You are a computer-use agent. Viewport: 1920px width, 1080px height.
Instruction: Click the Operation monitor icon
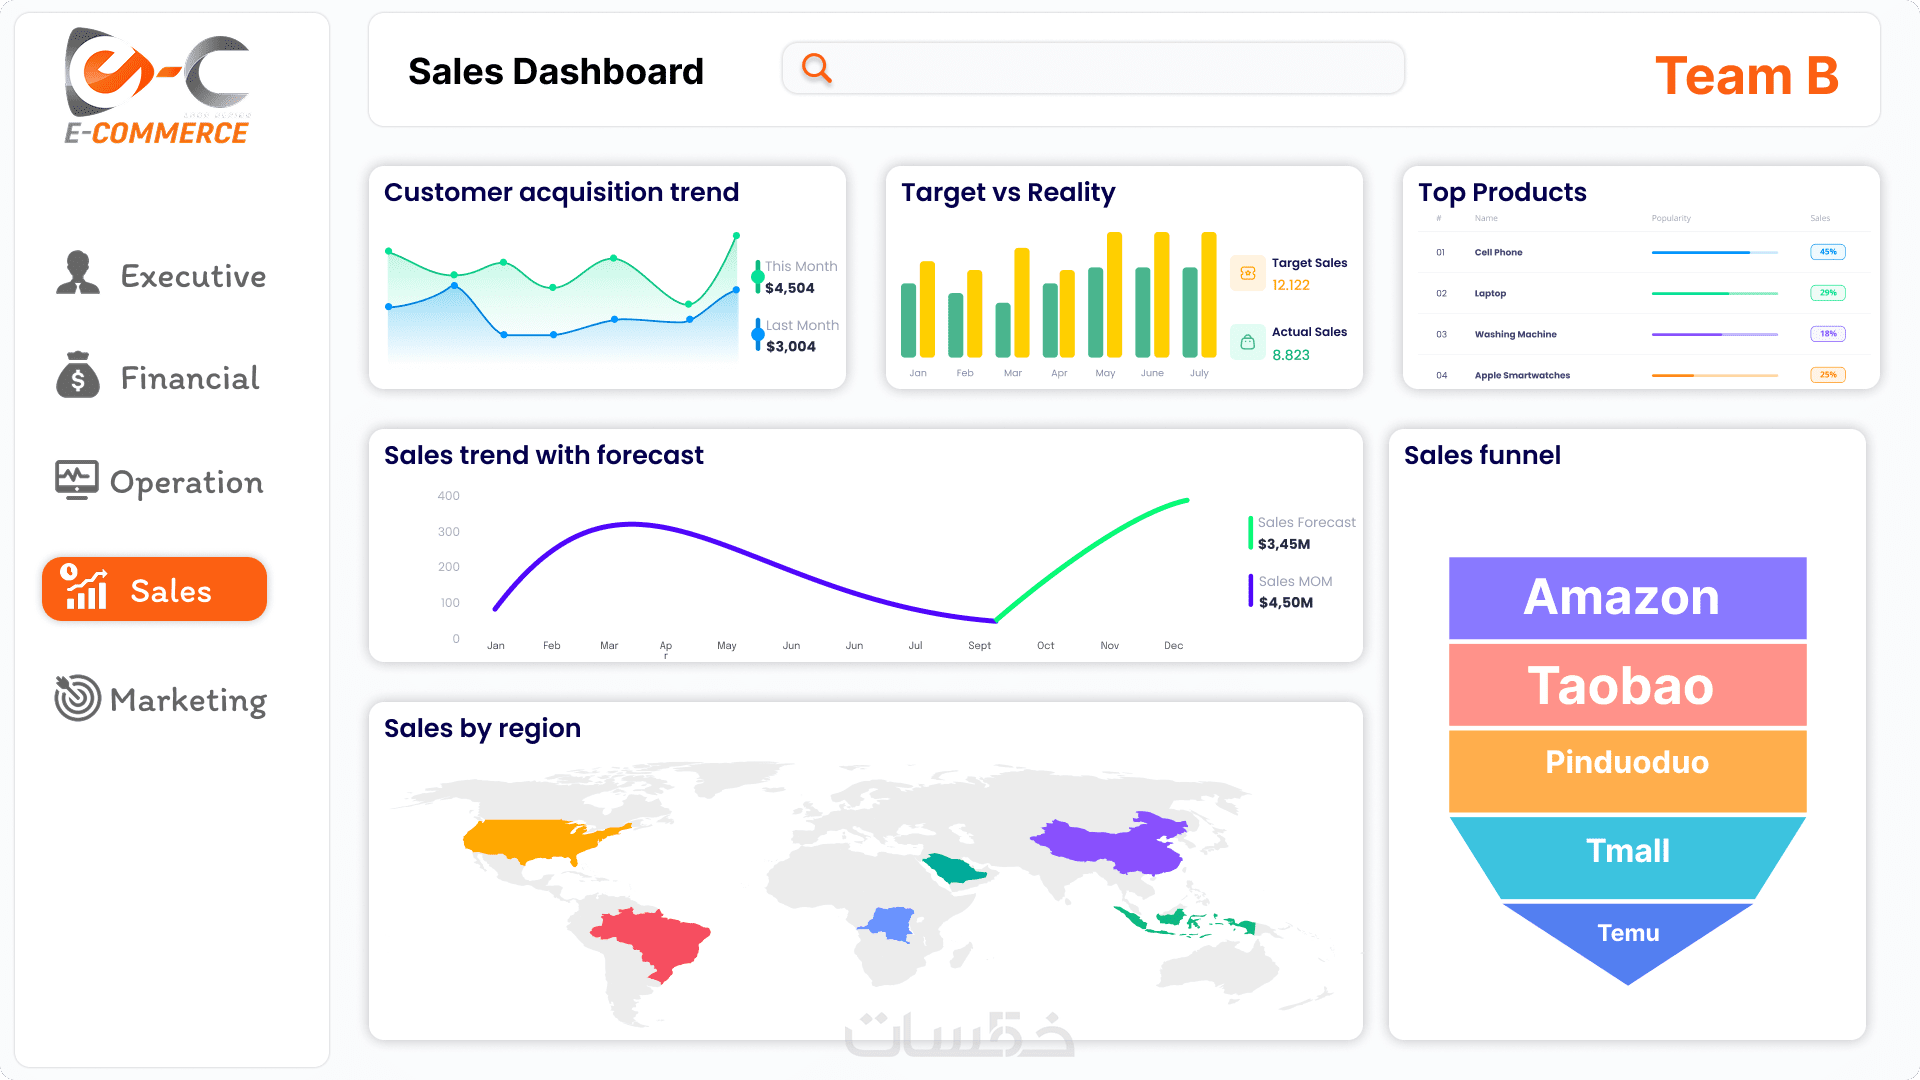[77, 480]
